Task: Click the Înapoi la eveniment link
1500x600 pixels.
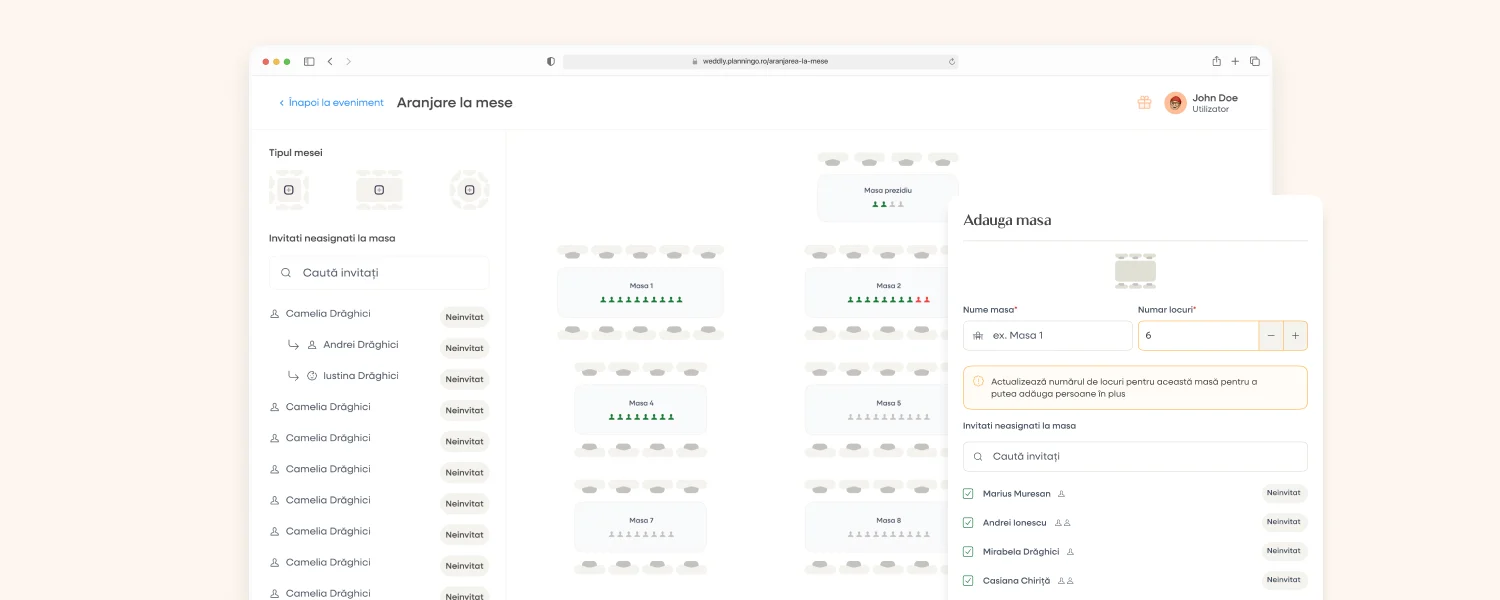Action: [331, 103]
